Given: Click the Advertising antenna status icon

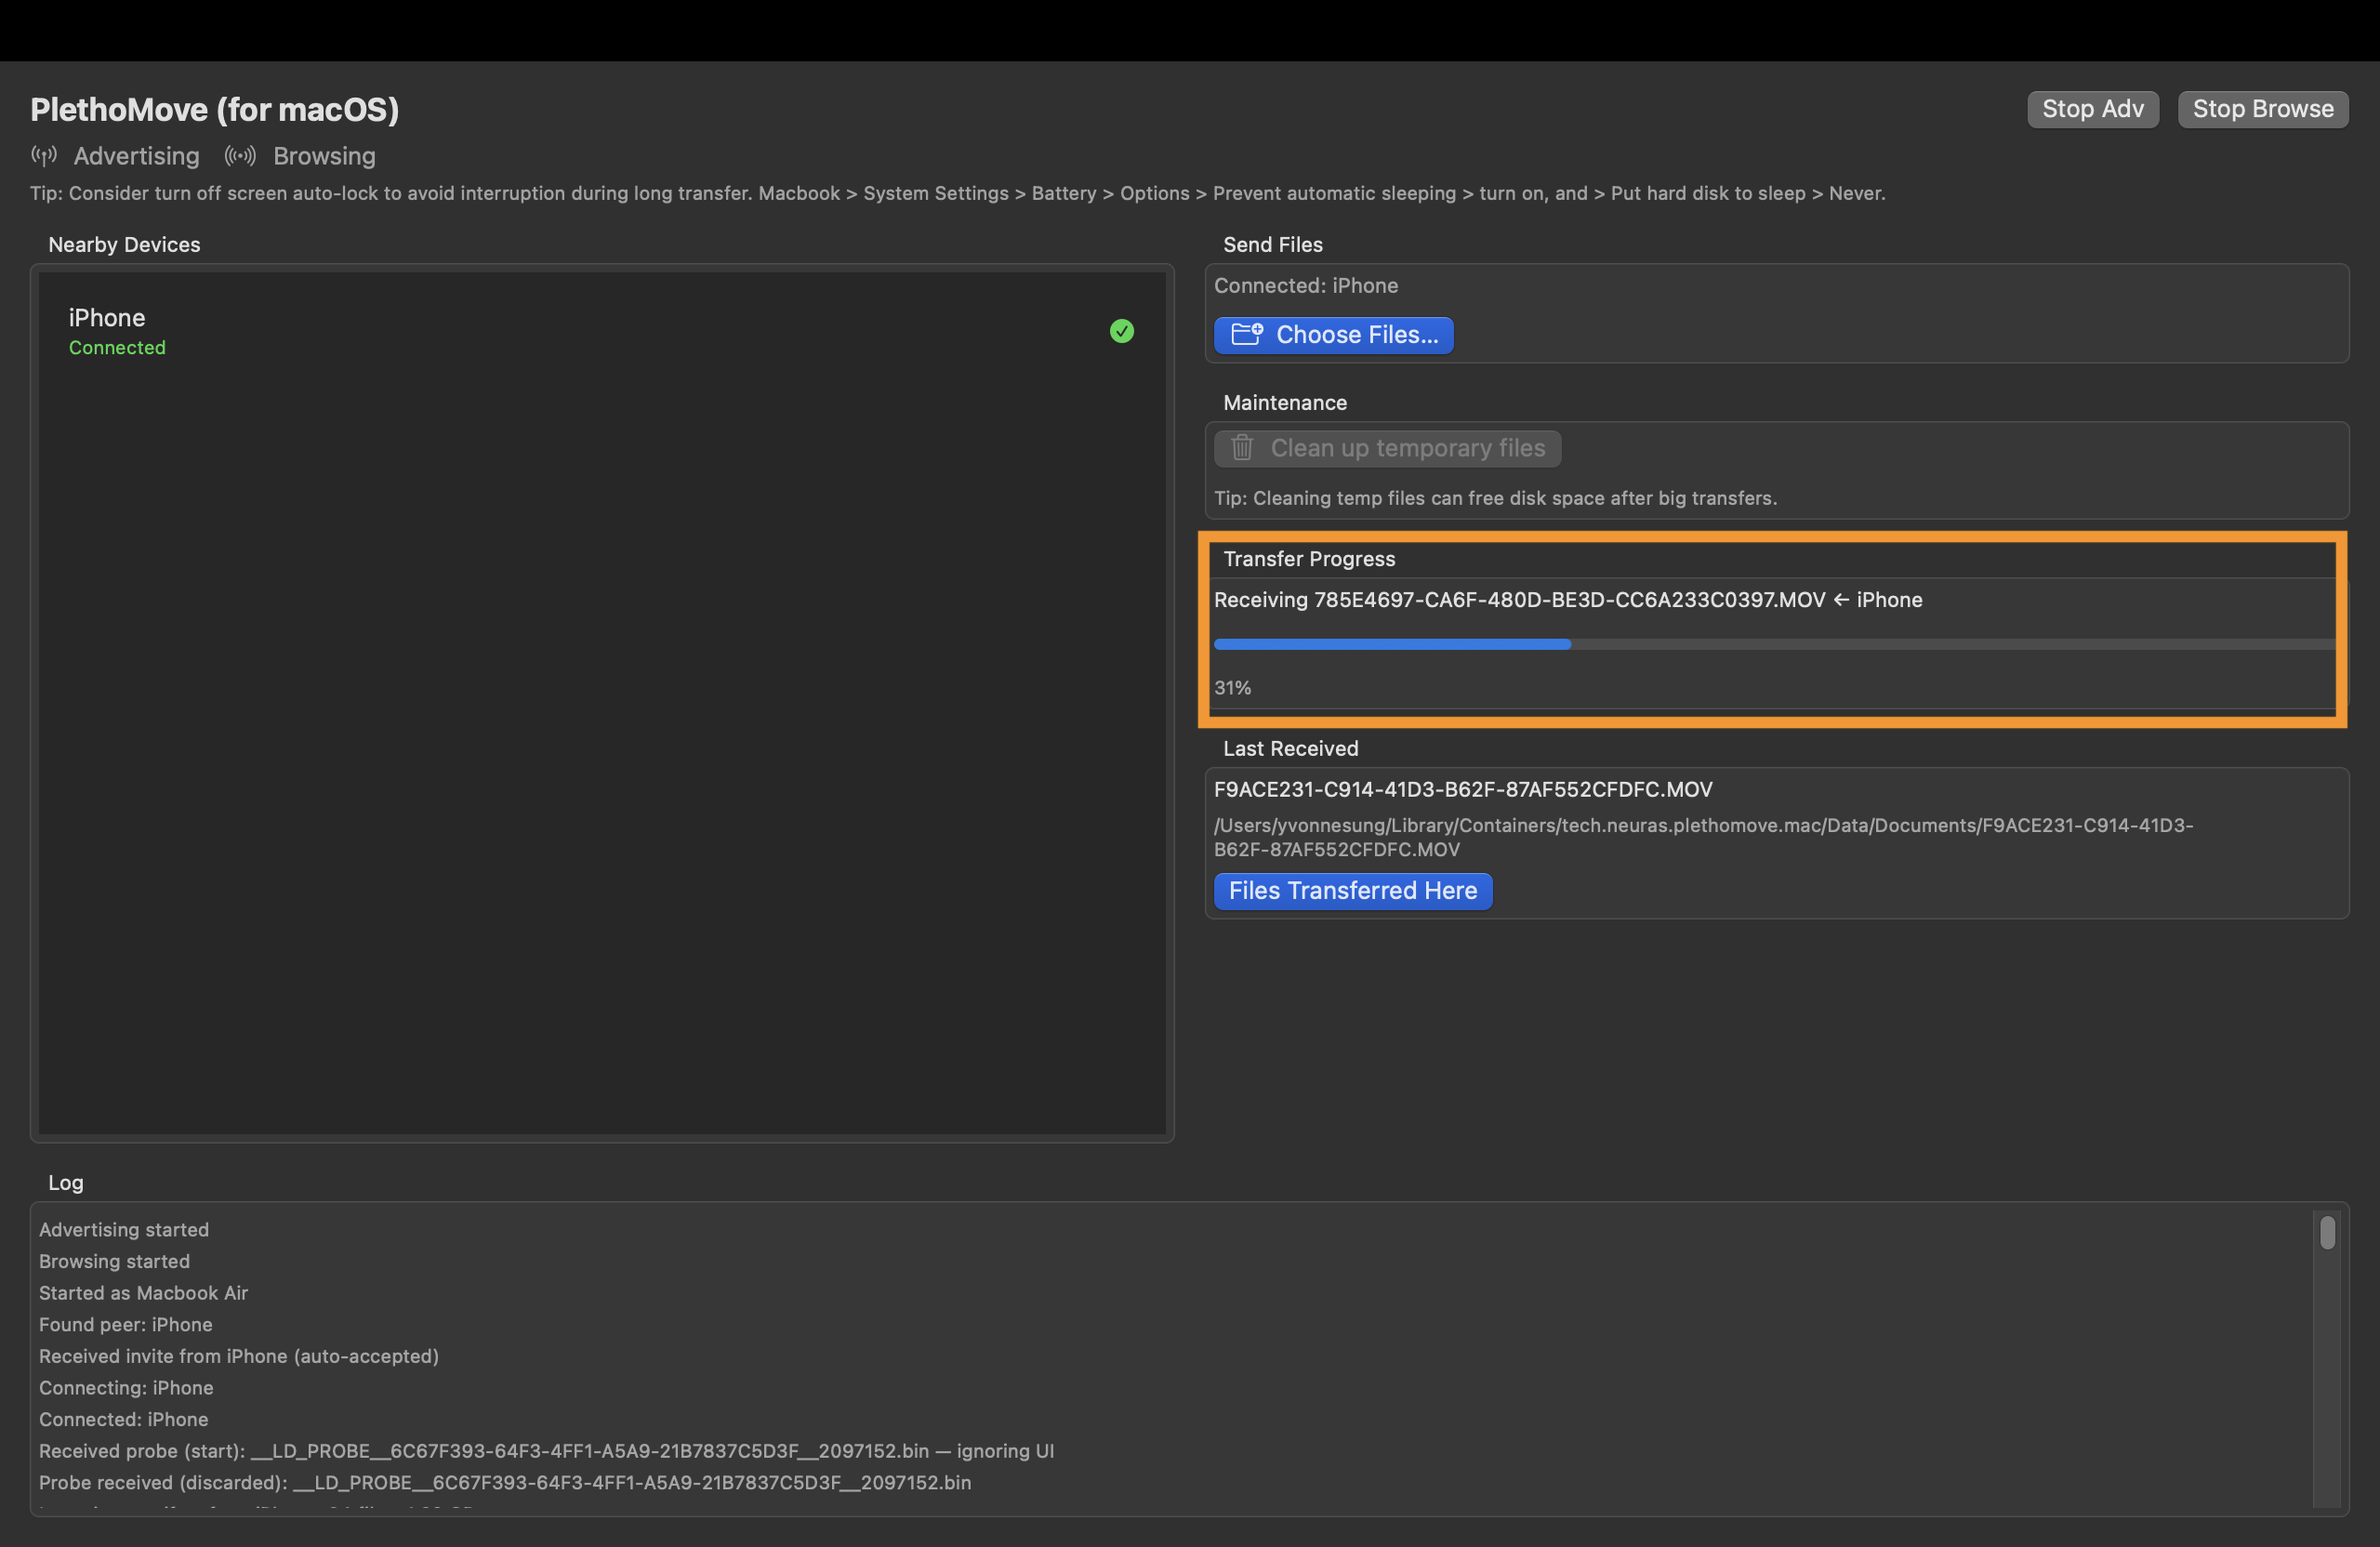Looking at the screenshot, I should 43,156.
